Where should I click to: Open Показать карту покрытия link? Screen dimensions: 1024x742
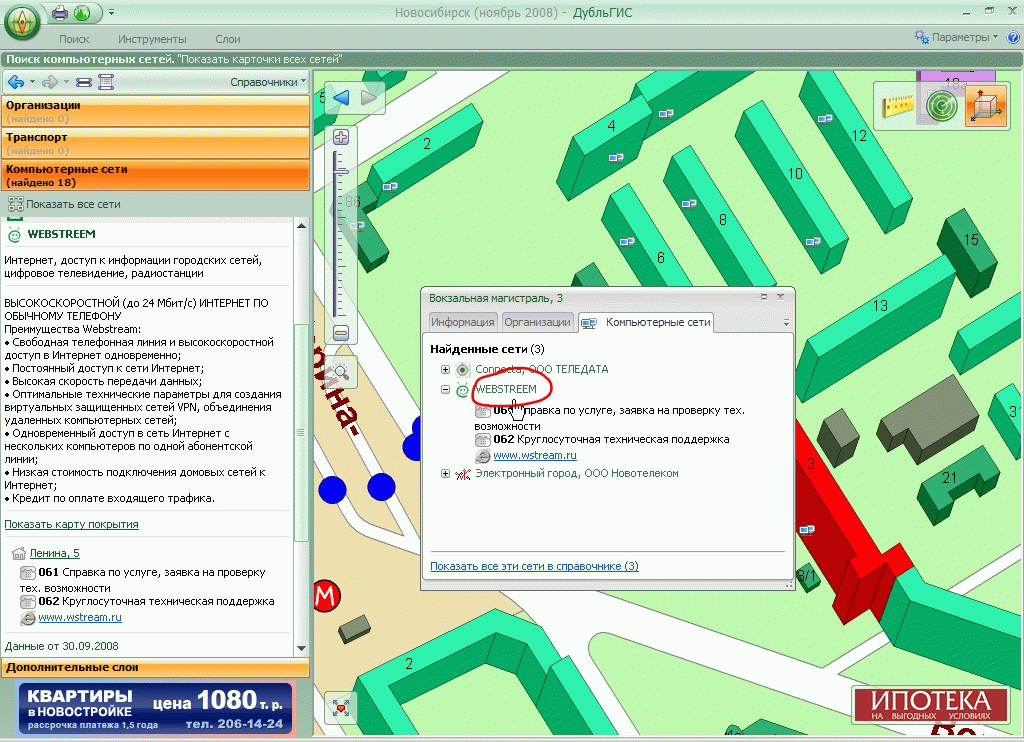coord(71,524)
